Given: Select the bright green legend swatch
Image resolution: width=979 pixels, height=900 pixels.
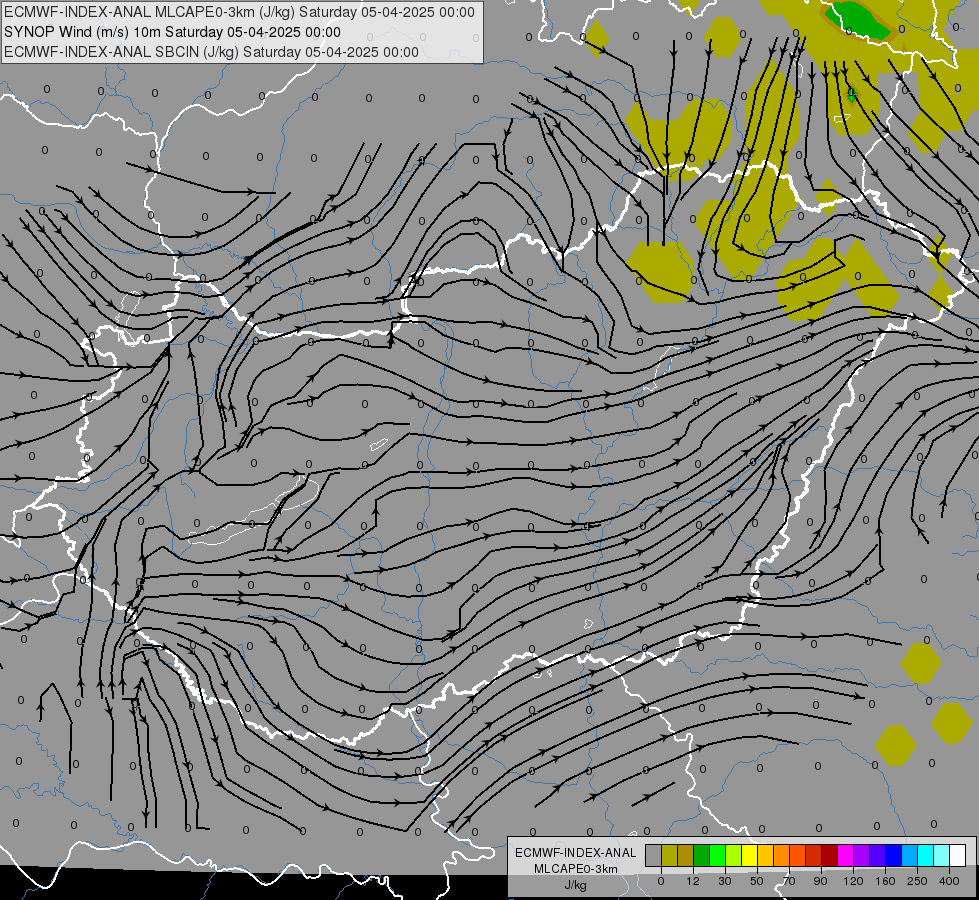Looking at the screenshot, I should tap(718, 856).
